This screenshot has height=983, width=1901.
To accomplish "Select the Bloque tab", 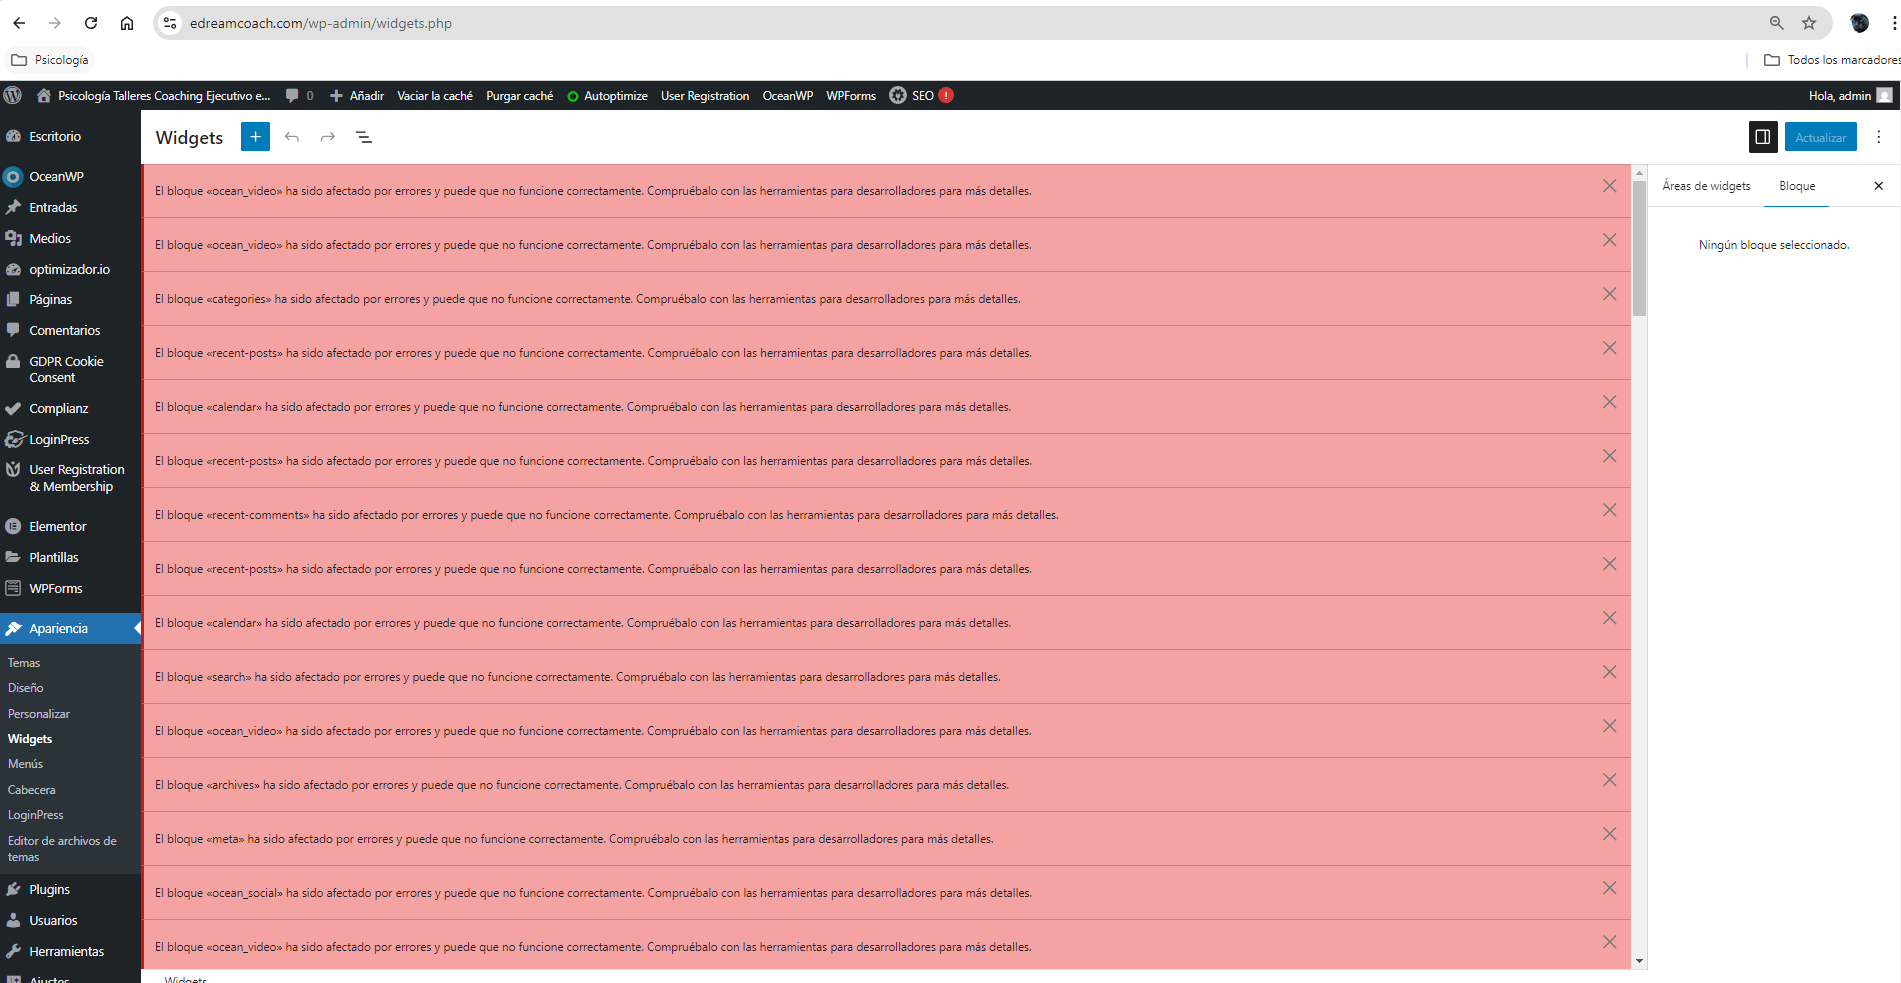I will coord(1797,186).
